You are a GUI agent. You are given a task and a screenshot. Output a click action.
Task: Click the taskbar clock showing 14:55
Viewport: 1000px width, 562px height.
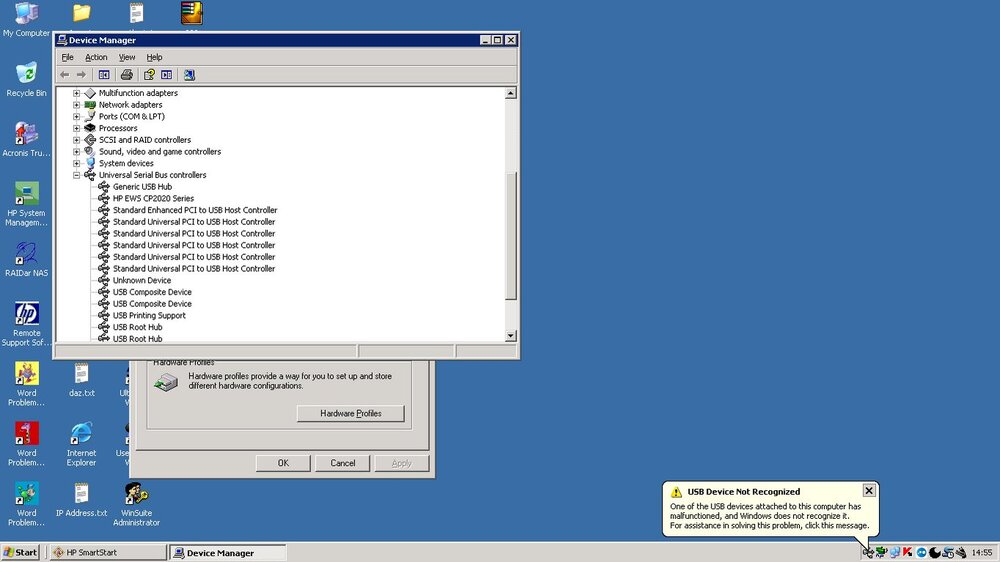click(x=982, y=552)
